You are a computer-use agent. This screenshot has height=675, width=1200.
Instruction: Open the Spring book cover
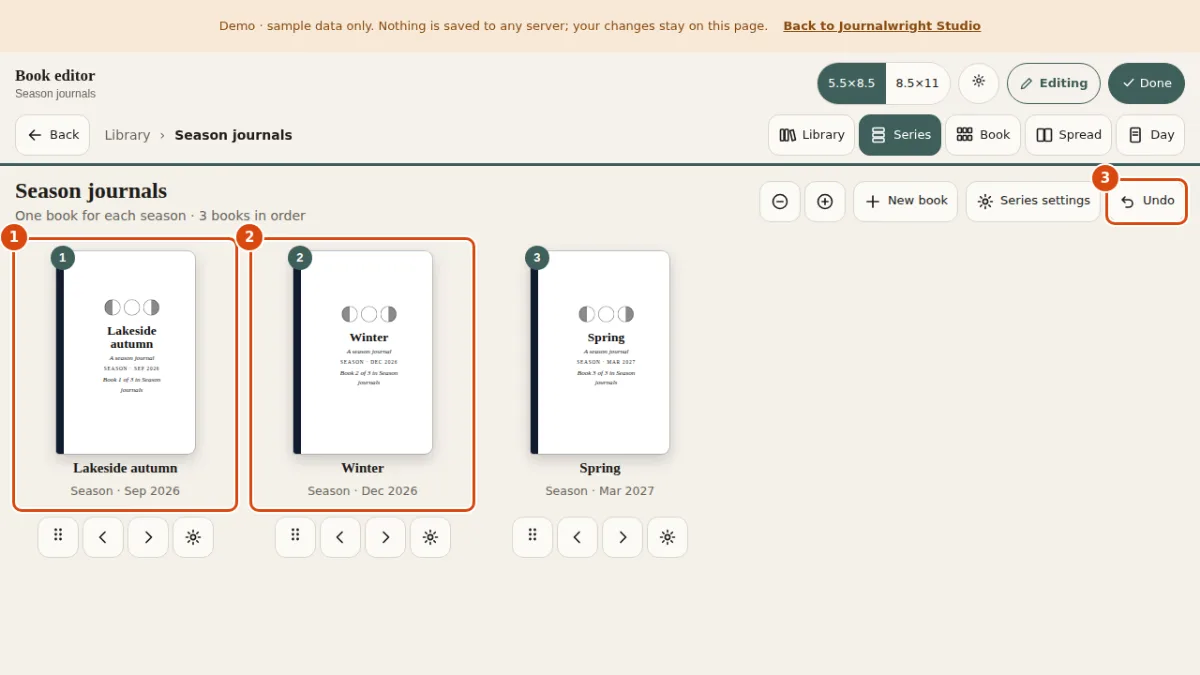(600, 352)
